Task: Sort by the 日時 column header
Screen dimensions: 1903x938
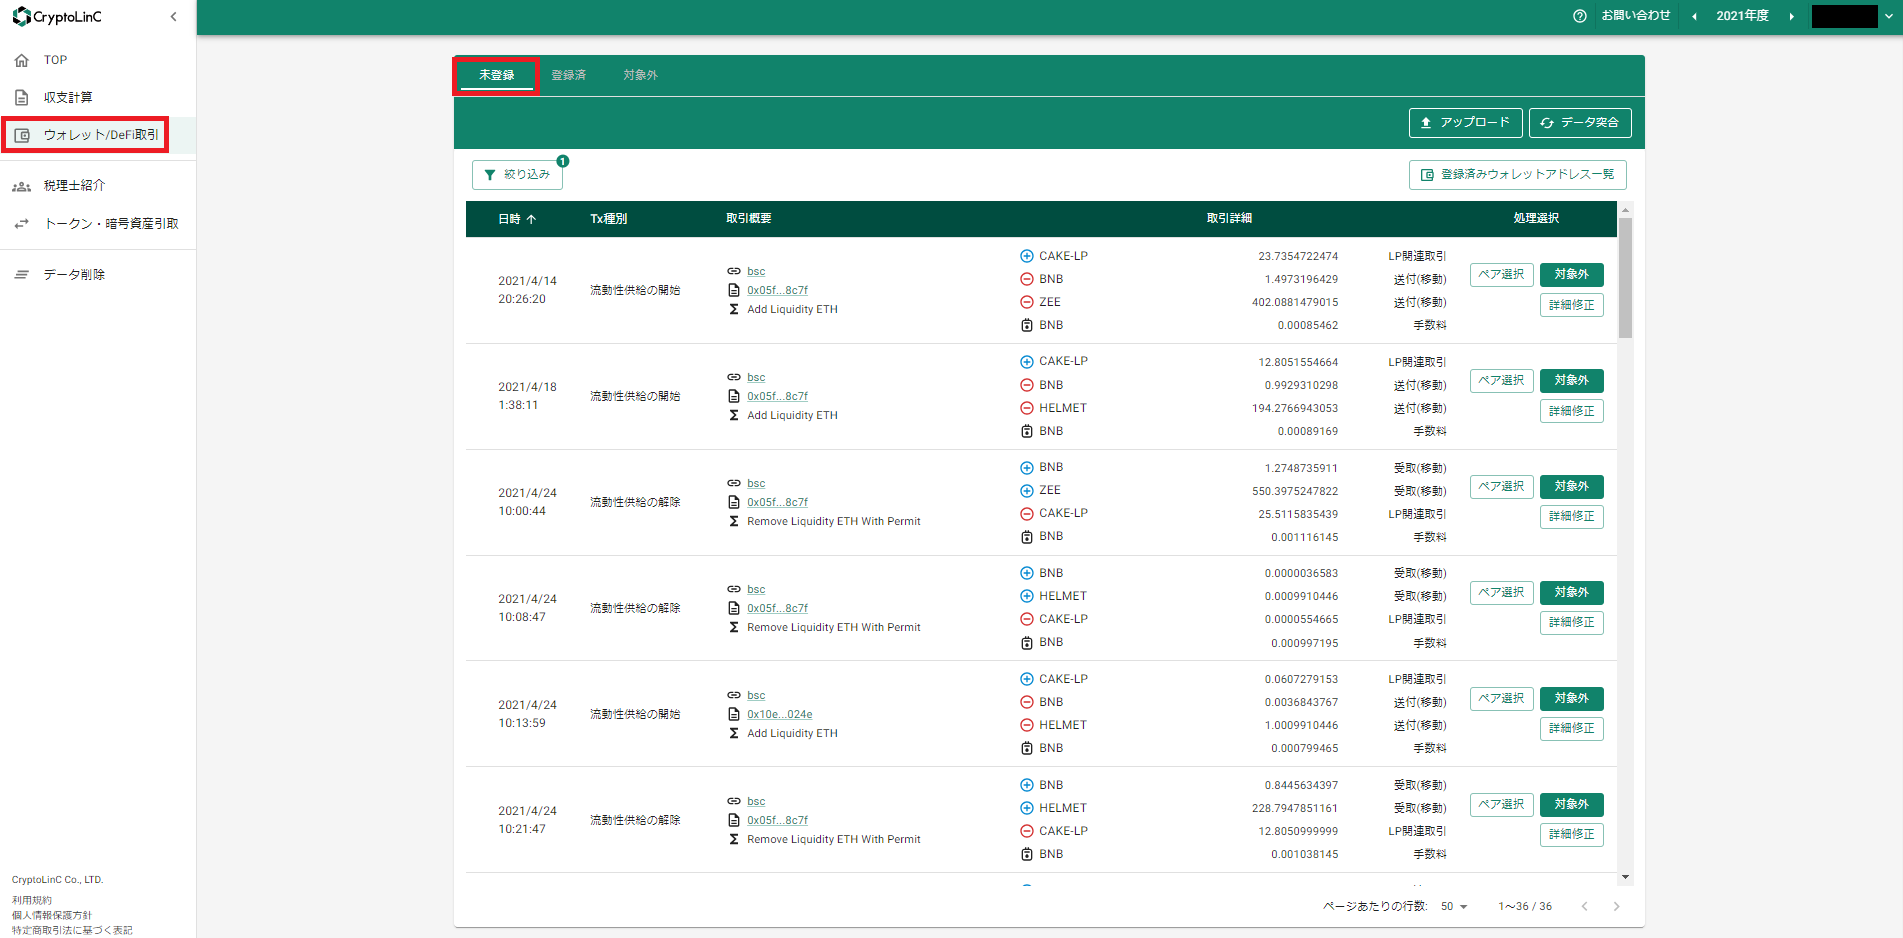Action: [517, 219]
